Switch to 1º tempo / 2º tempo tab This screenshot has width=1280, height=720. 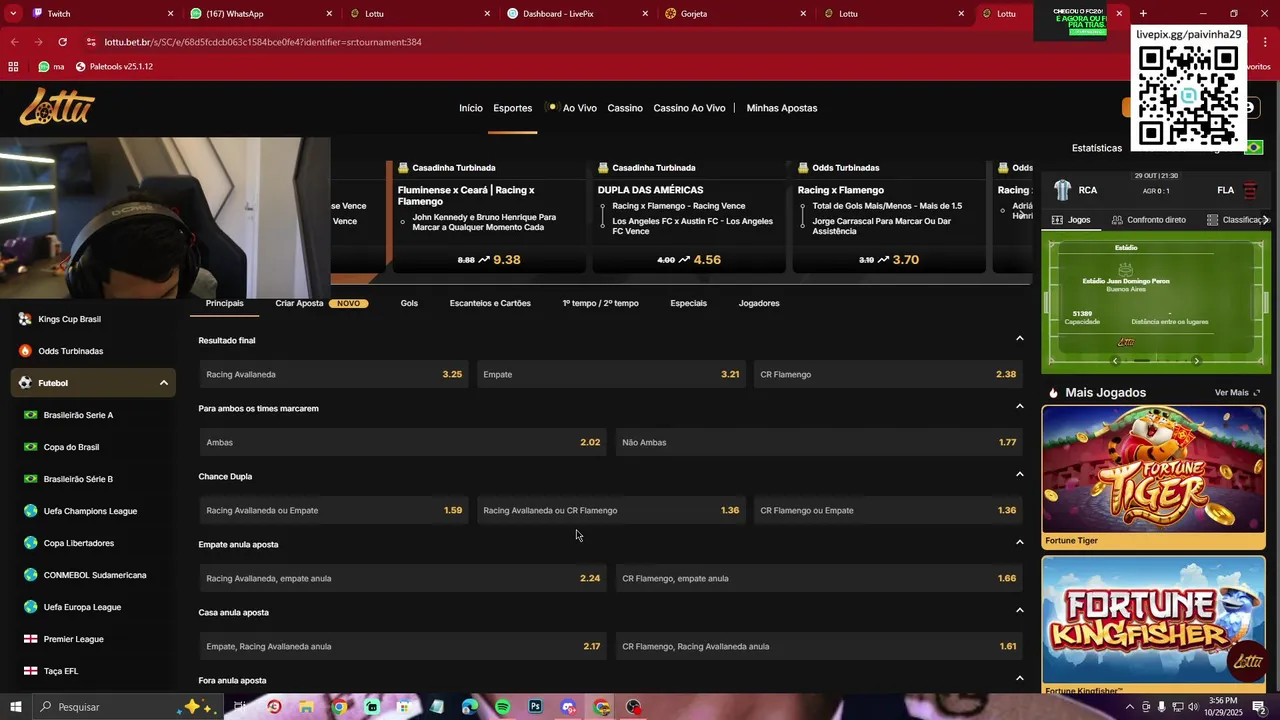point(600,303)
